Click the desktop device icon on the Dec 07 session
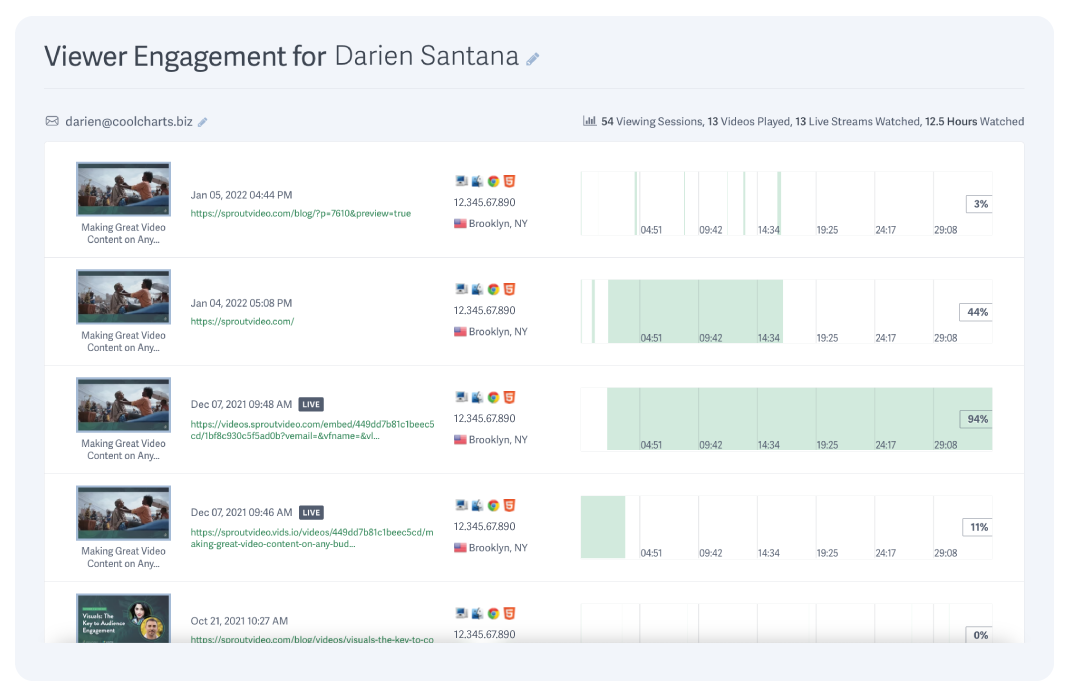1066x695 pixels. pyautogui.click(x=460, y=397)
